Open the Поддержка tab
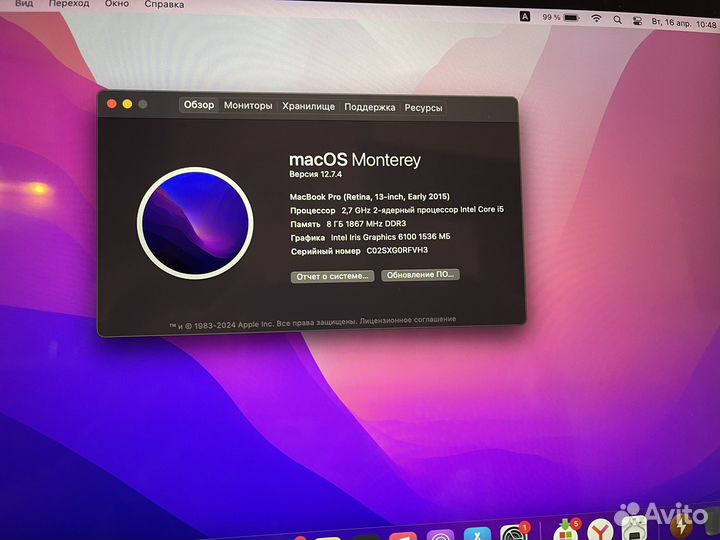The image size is (720, 540). [370, 107]
